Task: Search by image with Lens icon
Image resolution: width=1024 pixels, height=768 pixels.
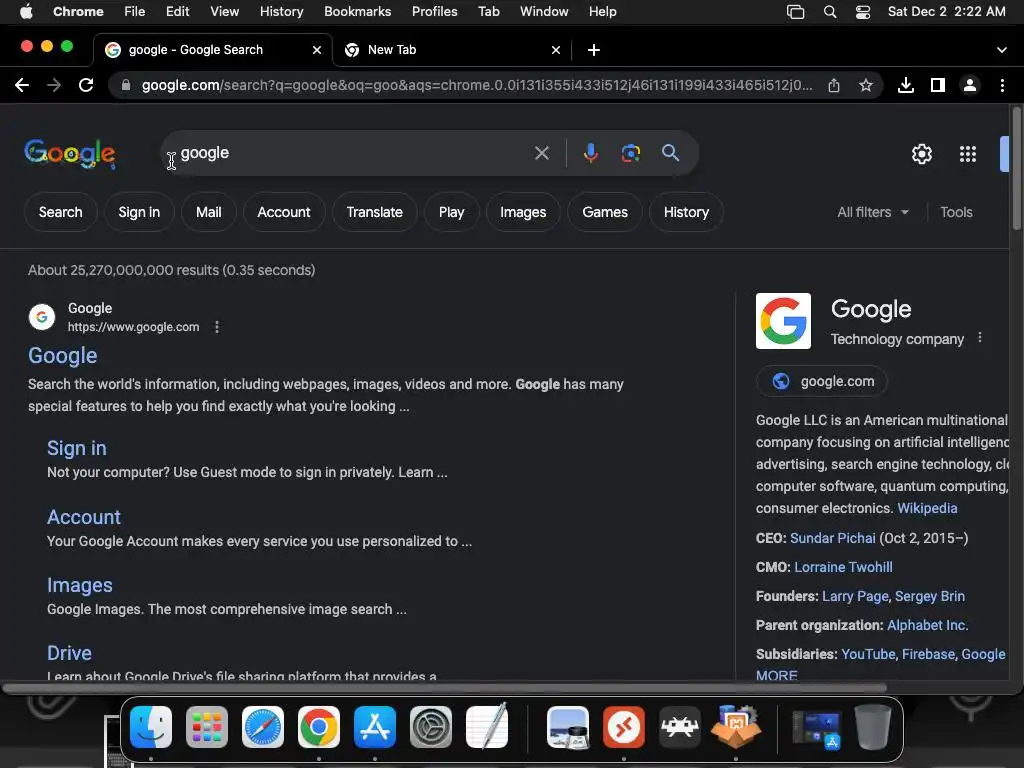Action: (x=630, y=153)
